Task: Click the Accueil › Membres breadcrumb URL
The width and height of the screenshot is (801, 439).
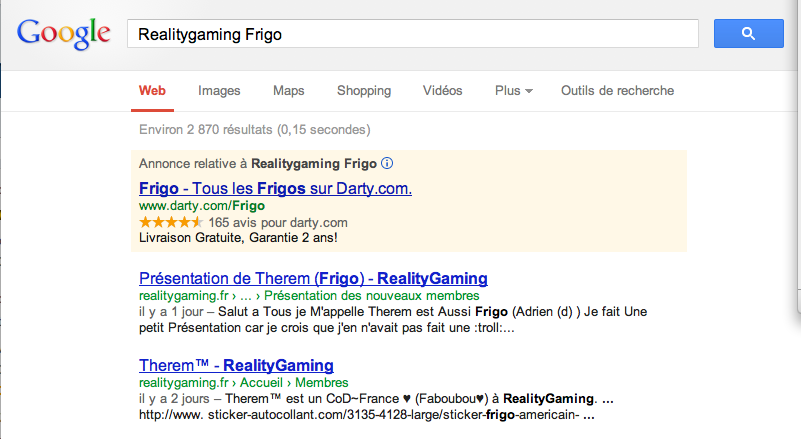Action: tap(294, 383)
